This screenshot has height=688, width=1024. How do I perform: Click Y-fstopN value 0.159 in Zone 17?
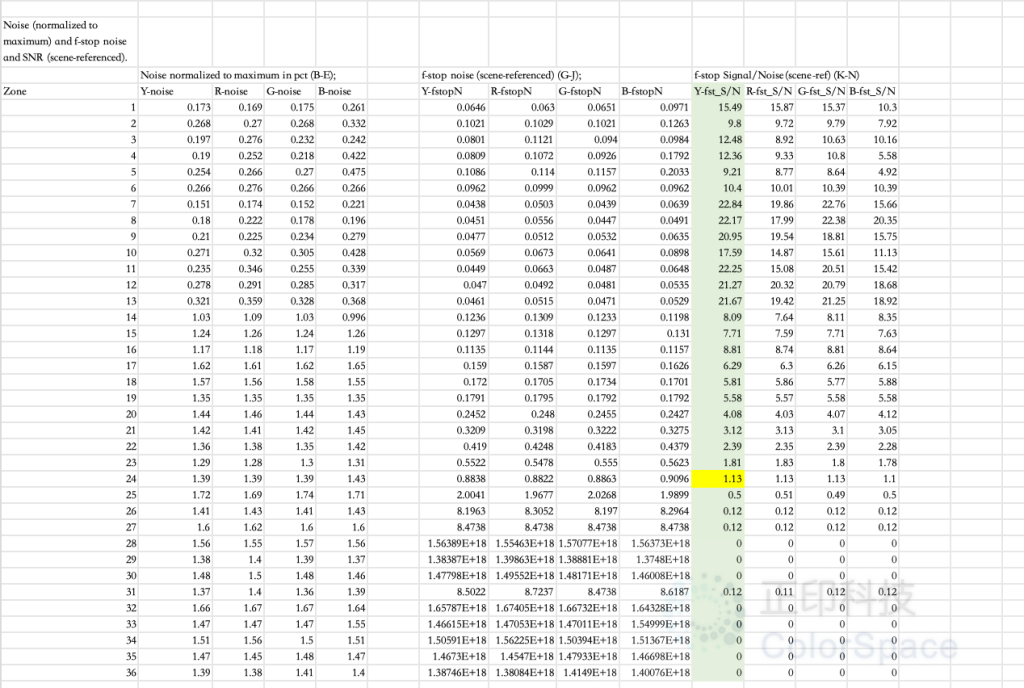(454, 366)
